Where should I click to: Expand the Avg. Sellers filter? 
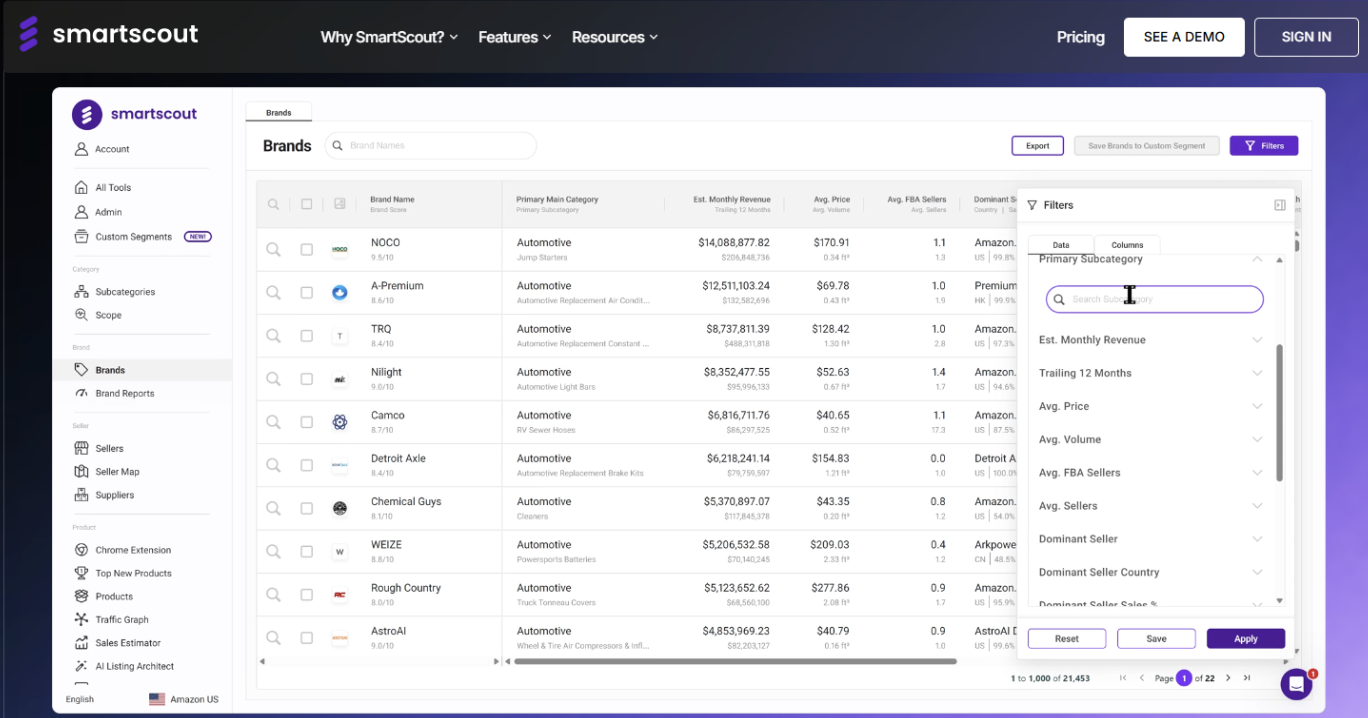[1257, 505]
